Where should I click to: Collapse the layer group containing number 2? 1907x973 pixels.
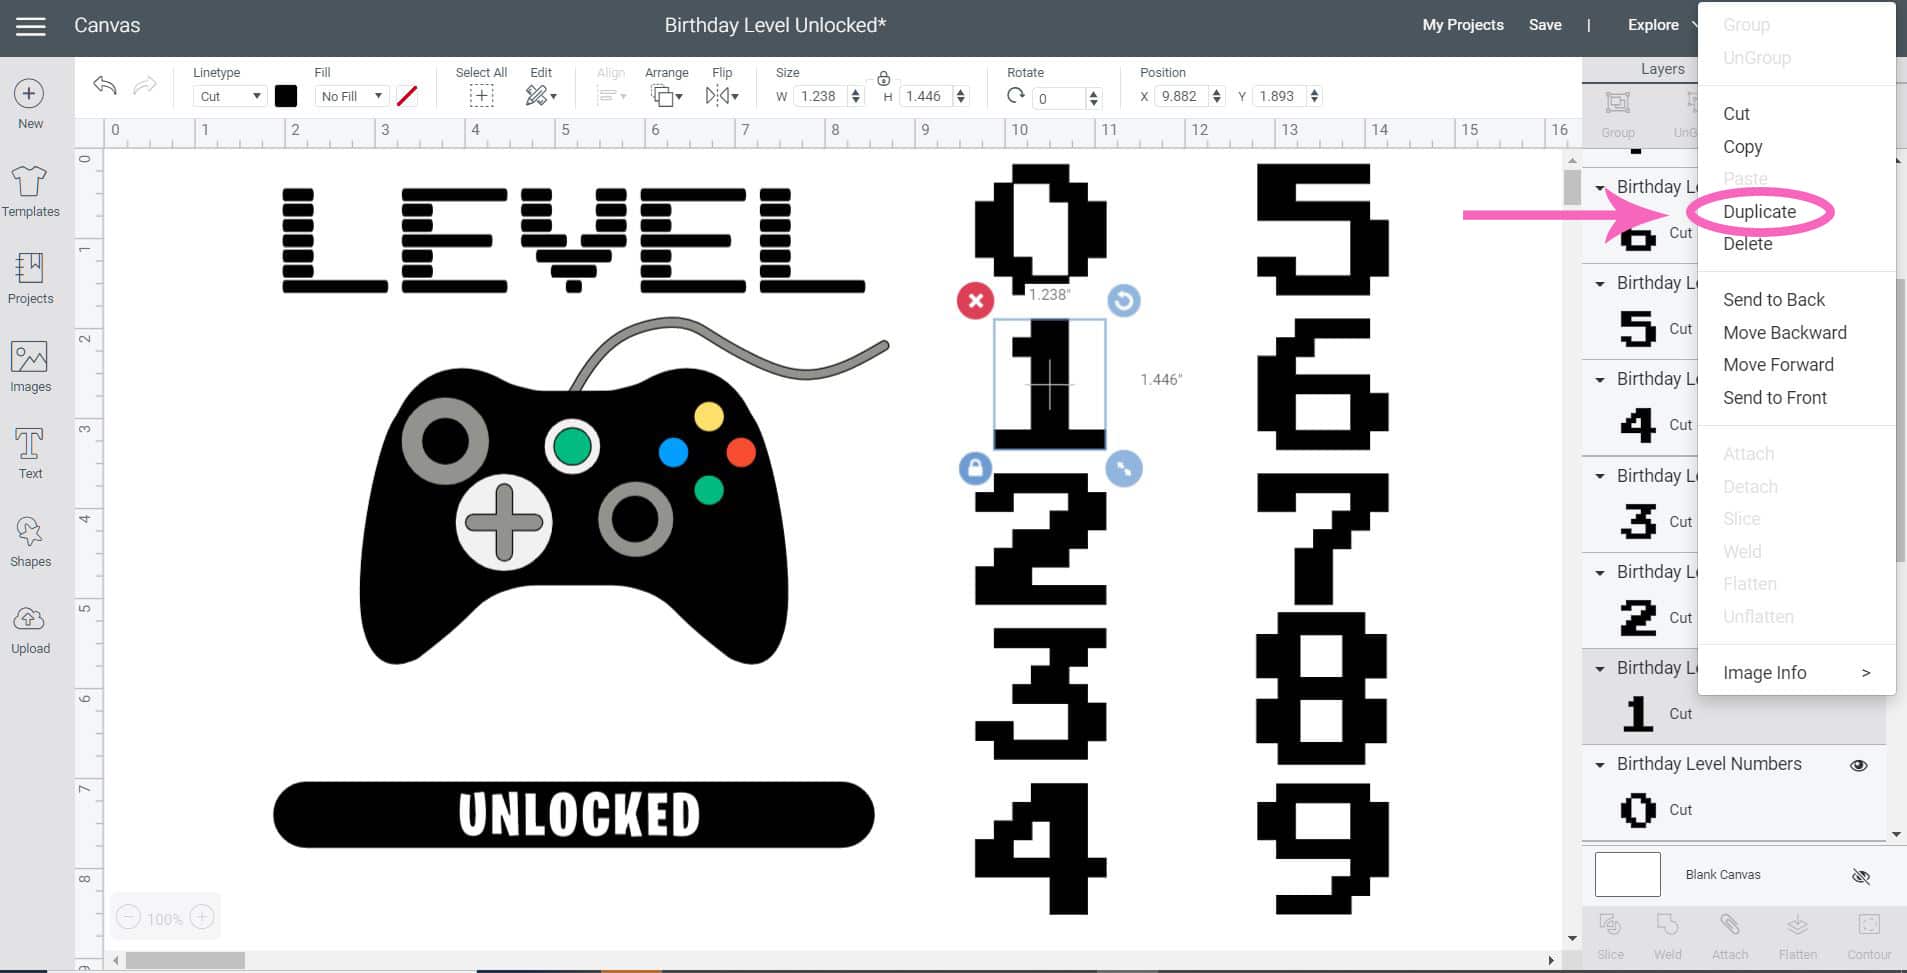pyautogui.click(x=1600, y=573)
